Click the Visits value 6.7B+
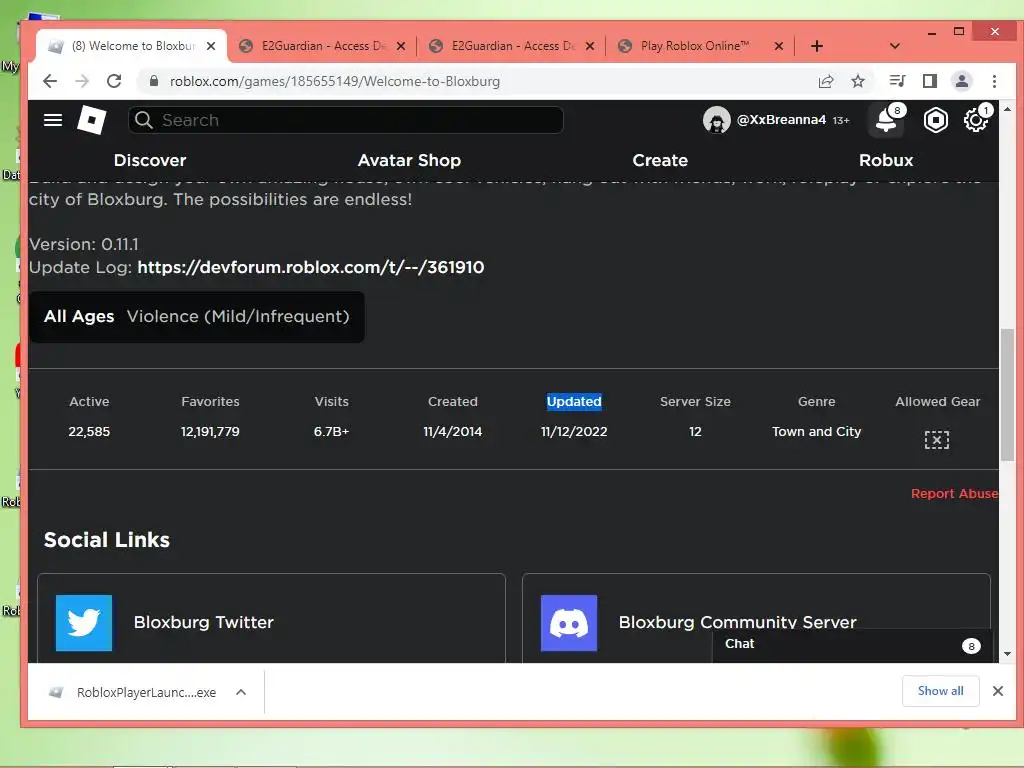This screenshot has height=768, width=1024. pyautogui.click(x=331, y=432)
